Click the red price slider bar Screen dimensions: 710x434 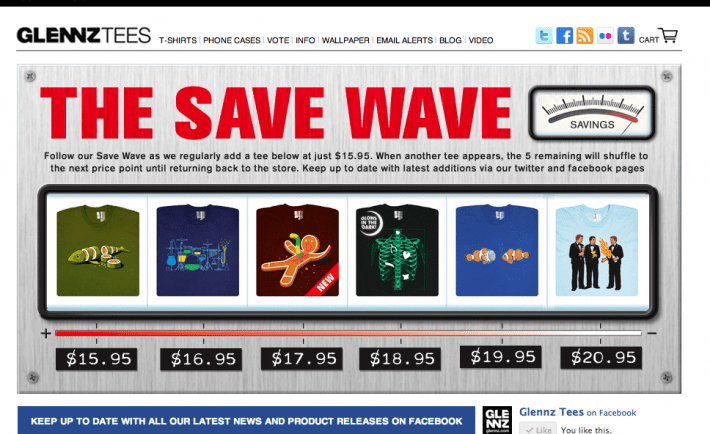tap(348, 333)
